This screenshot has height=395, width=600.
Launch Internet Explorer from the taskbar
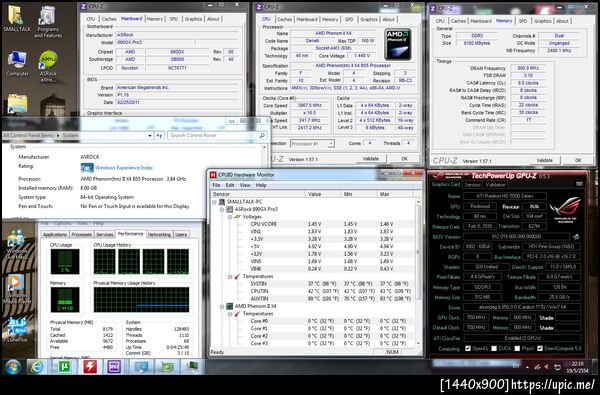click(x=37, y=367)
